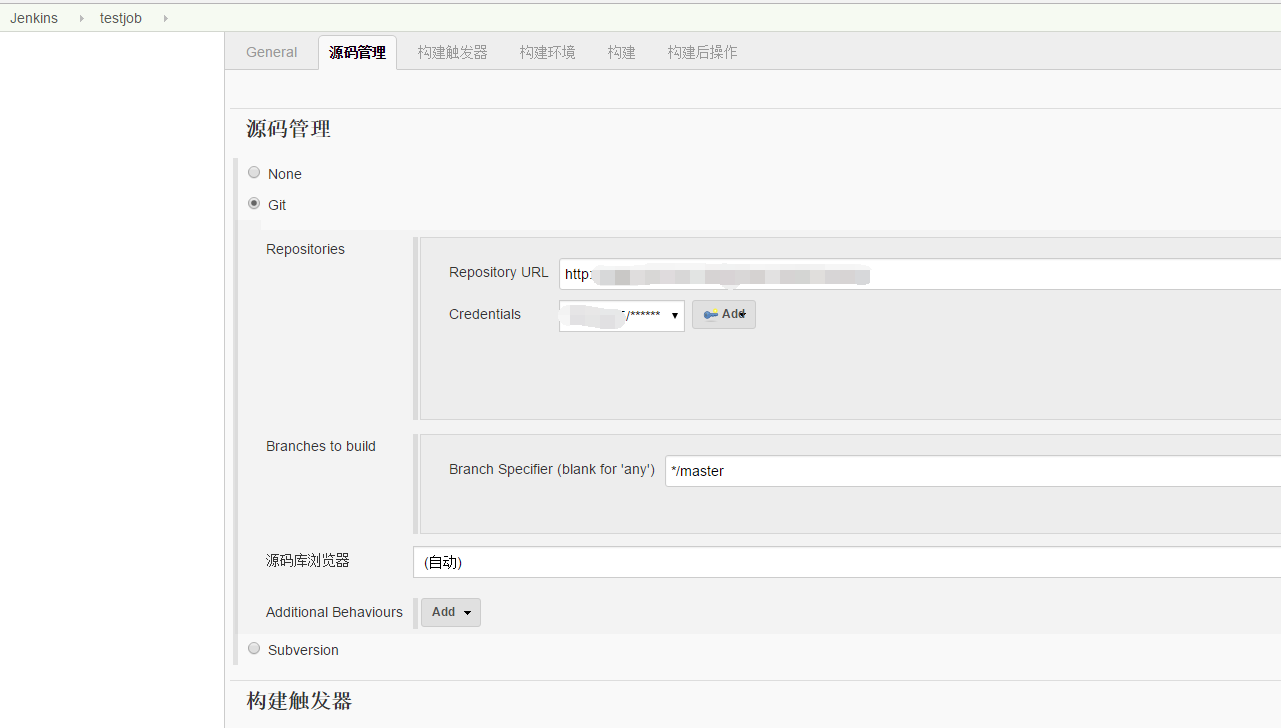Click the Branches to build label
Screen dimensions: 1281x728
[321, 446]
